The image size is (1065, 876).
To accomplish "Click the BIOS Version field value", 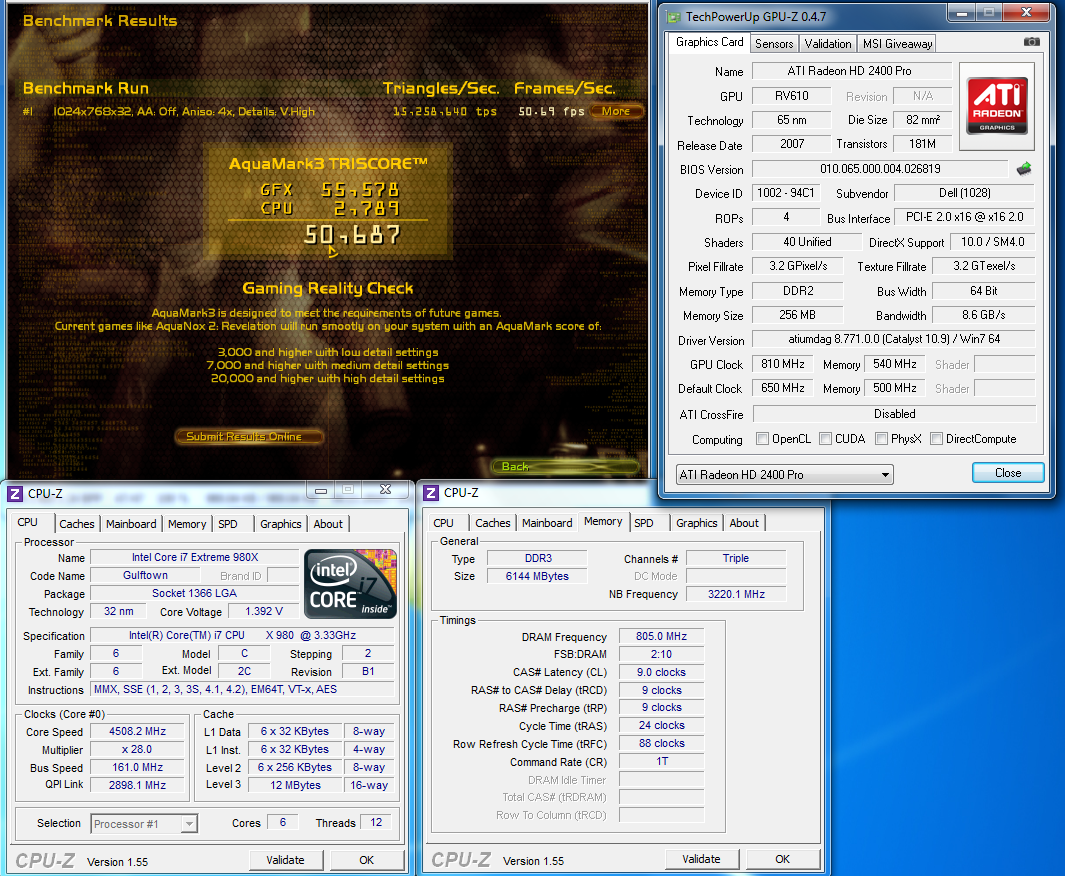I will click(880, 169).
